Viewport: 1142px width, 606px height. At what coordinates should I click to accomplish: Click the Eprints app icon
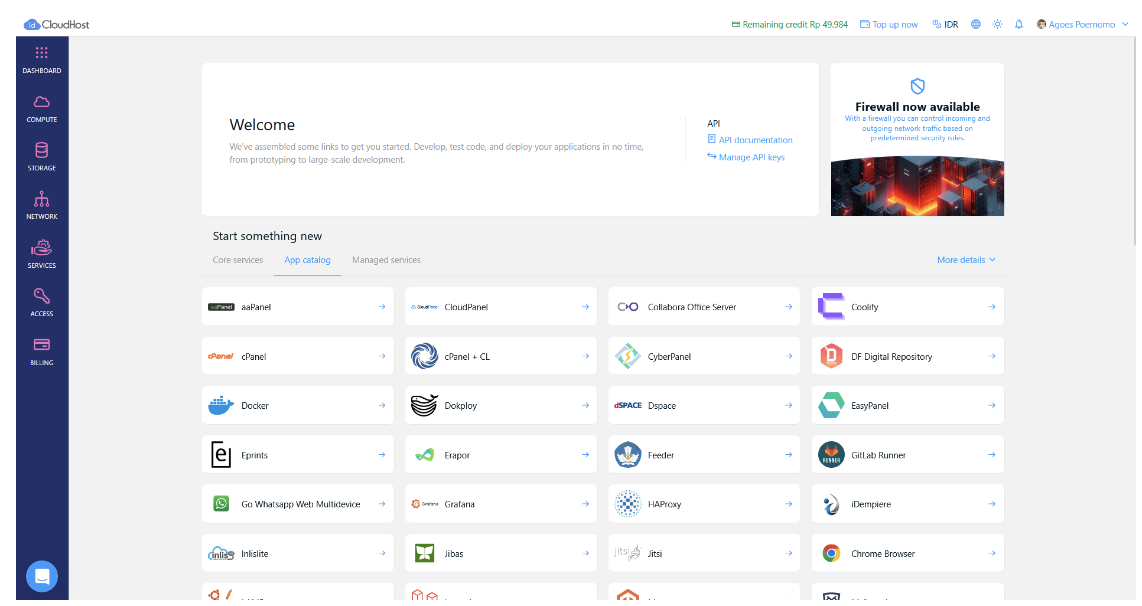(221, 454)
